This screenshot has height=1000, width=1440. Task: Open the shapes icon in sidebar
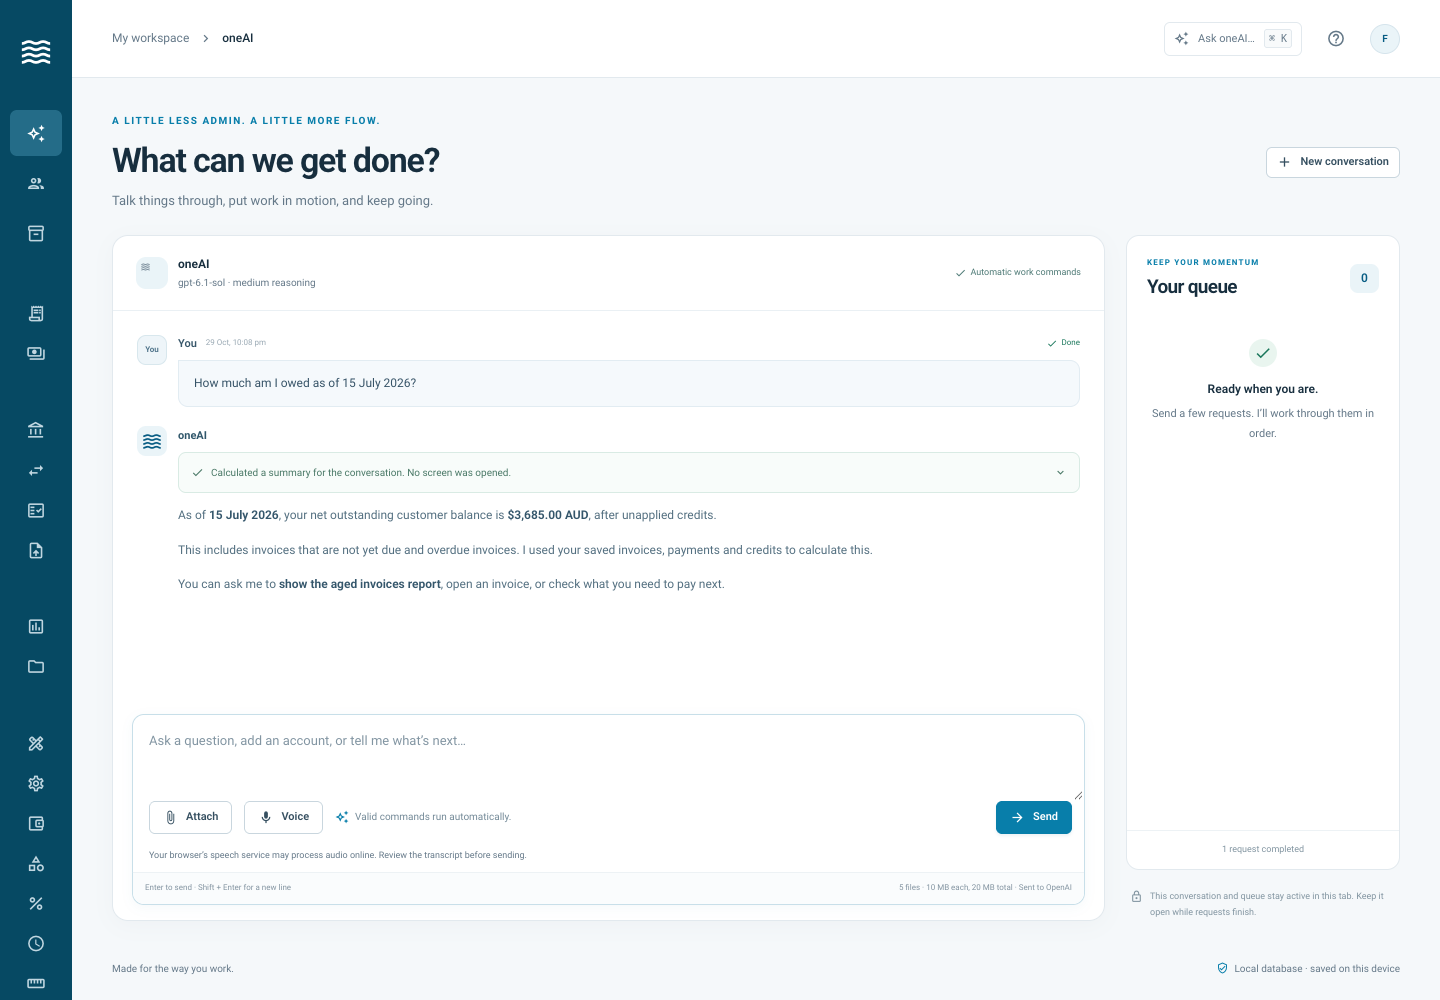click(x=36, y=863)
